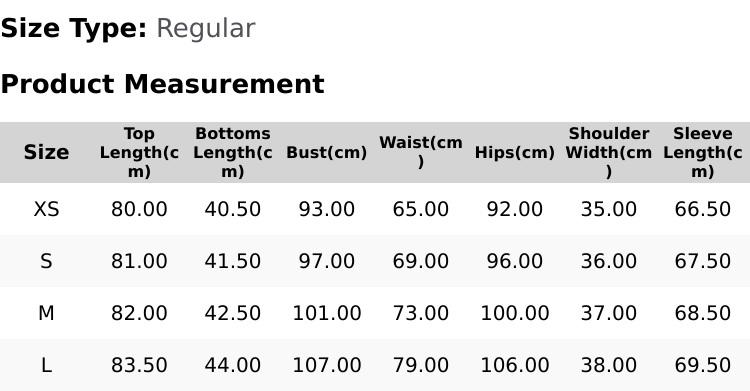Select the Regular size type value
Screen dimensions: 750x391
(206, 29)
